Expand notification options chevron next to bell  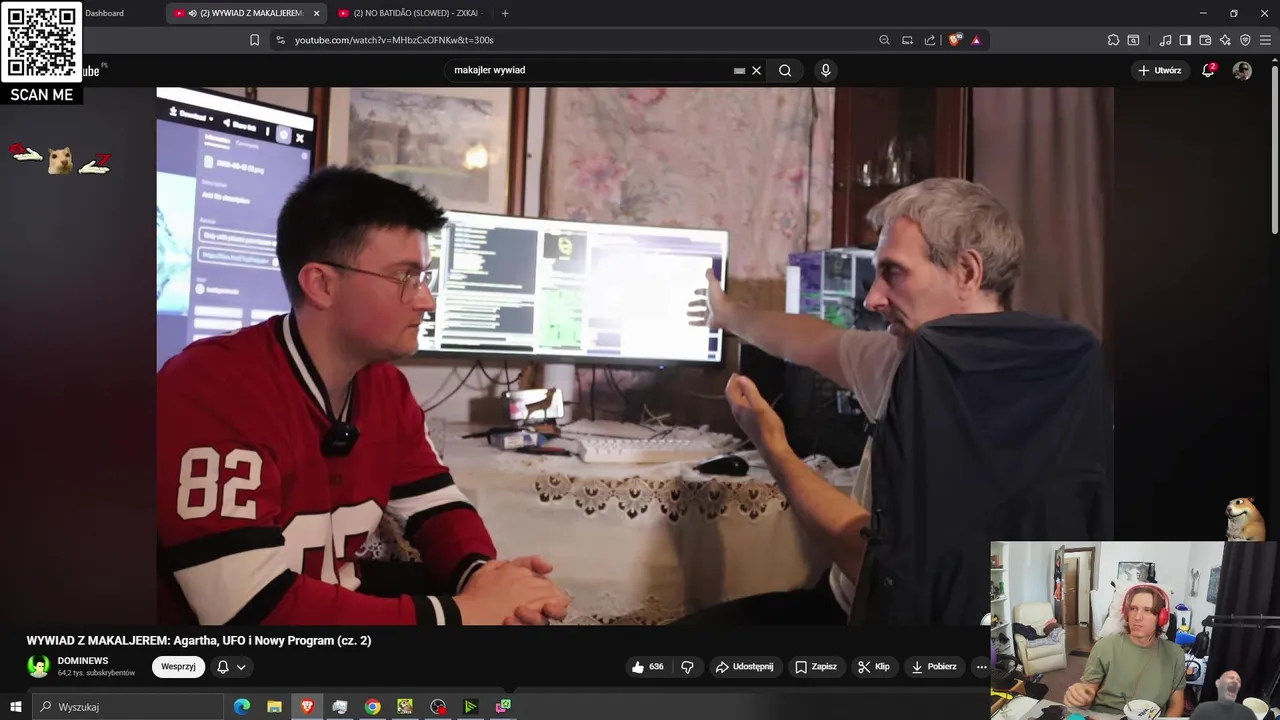(x=241, y=667)
